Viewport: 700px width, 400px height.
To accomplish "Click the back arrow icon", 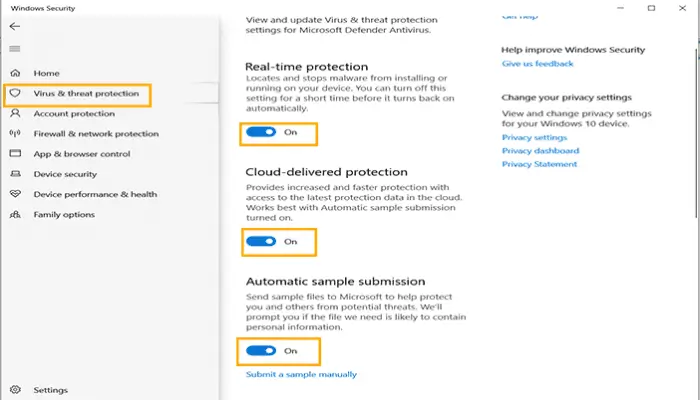I will click(14, 27).
